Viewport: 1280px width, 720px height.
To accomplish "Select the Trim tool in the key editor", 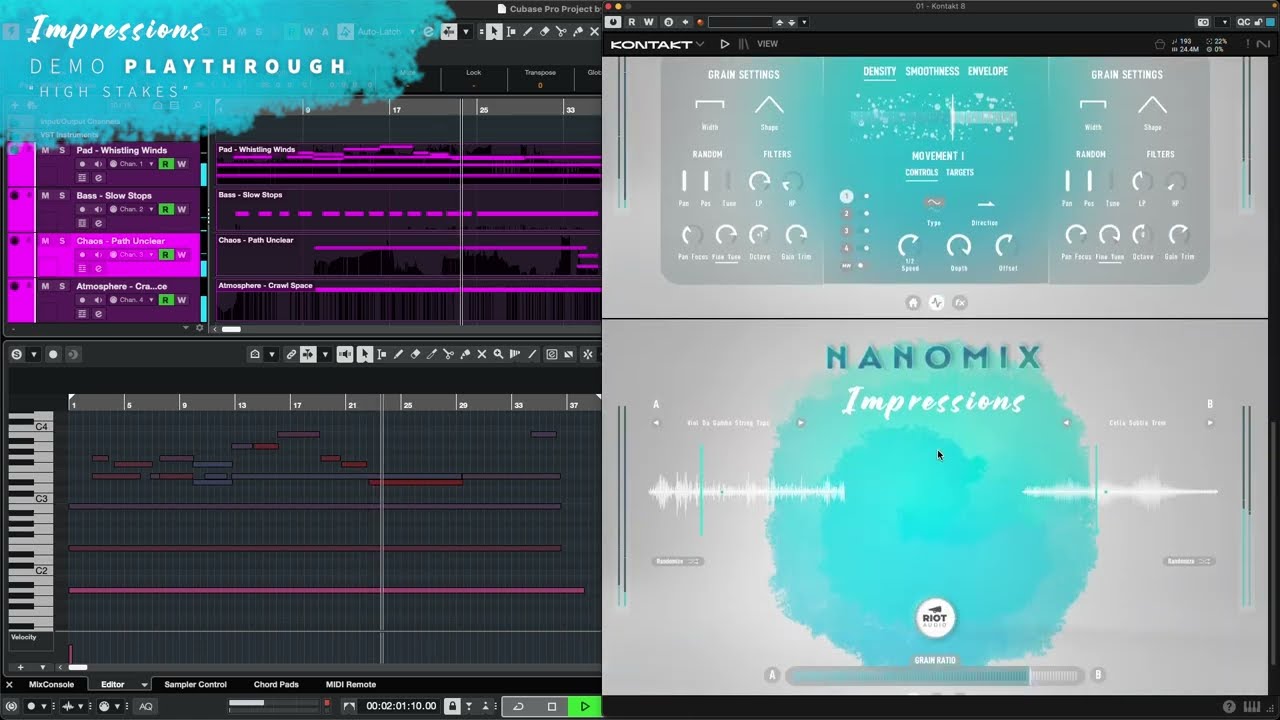I will 432,354.
